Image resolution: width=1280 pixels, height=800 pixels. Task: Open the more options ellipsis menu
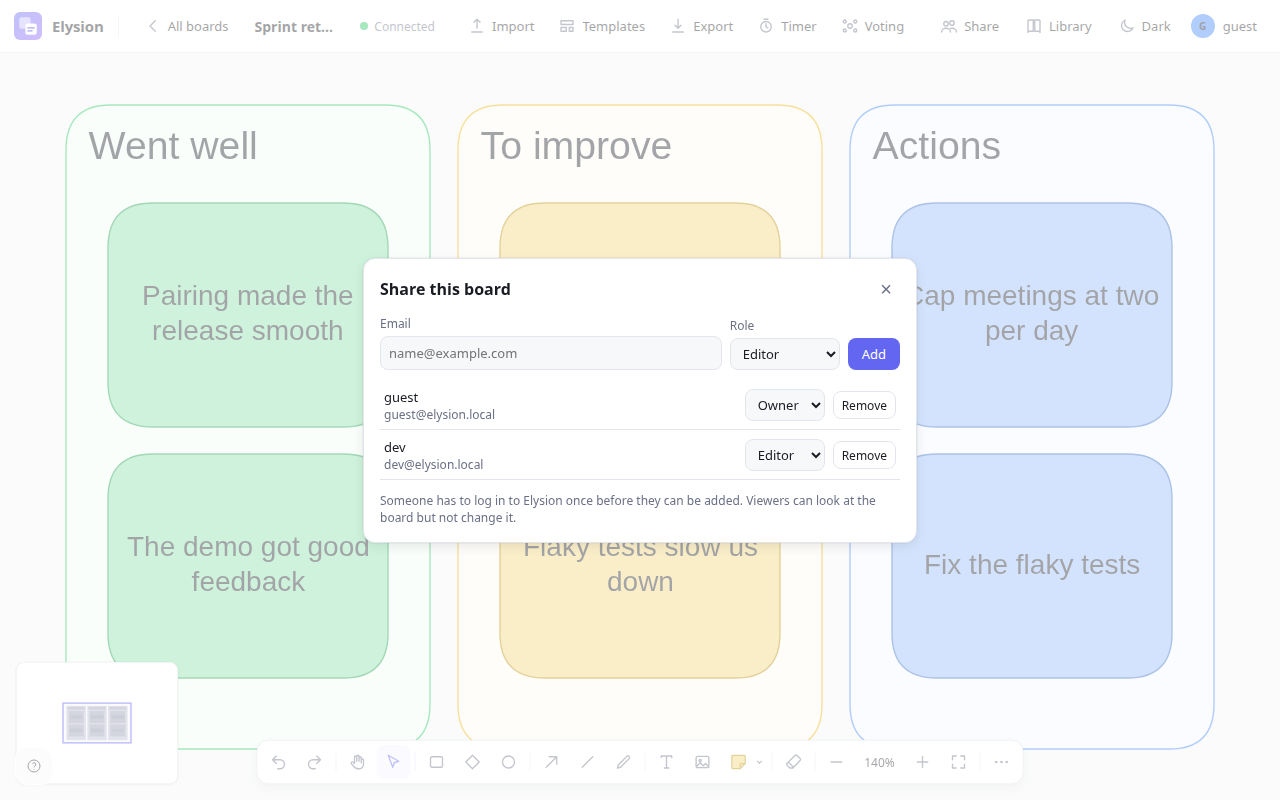(x=1001, y=762)
